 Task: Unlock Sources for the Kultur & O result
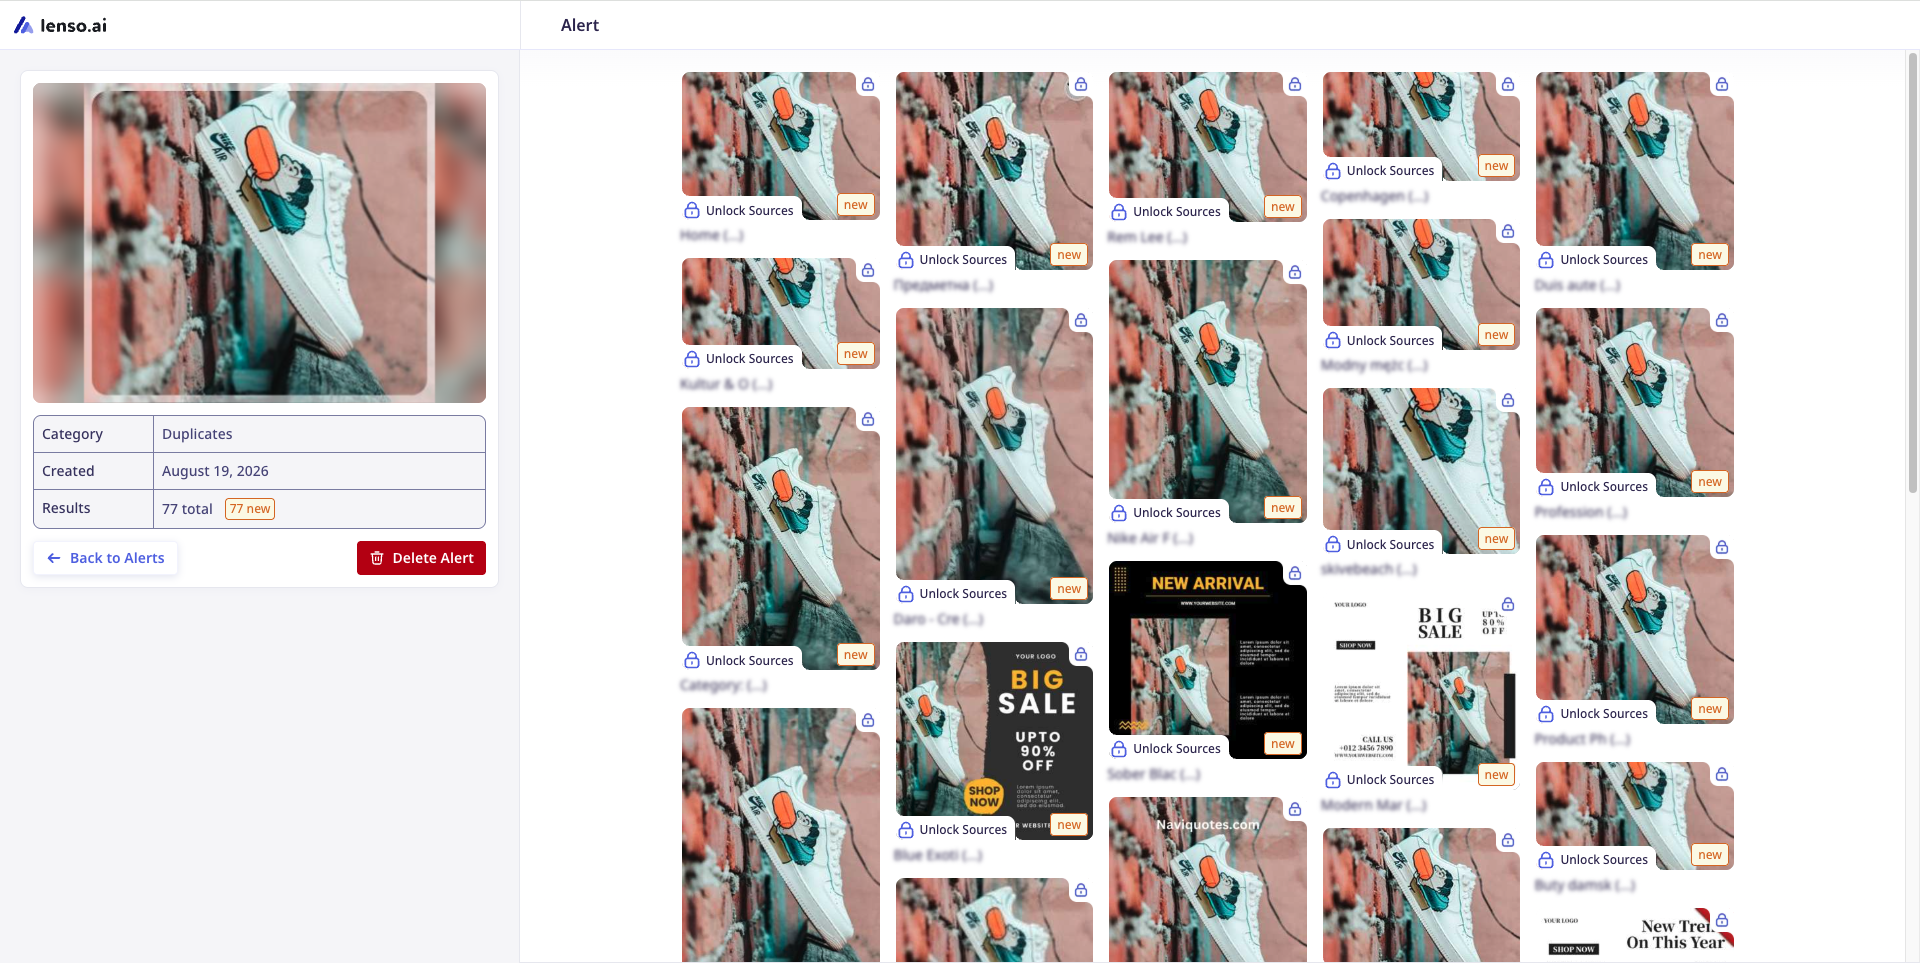(x=739, y=358)
